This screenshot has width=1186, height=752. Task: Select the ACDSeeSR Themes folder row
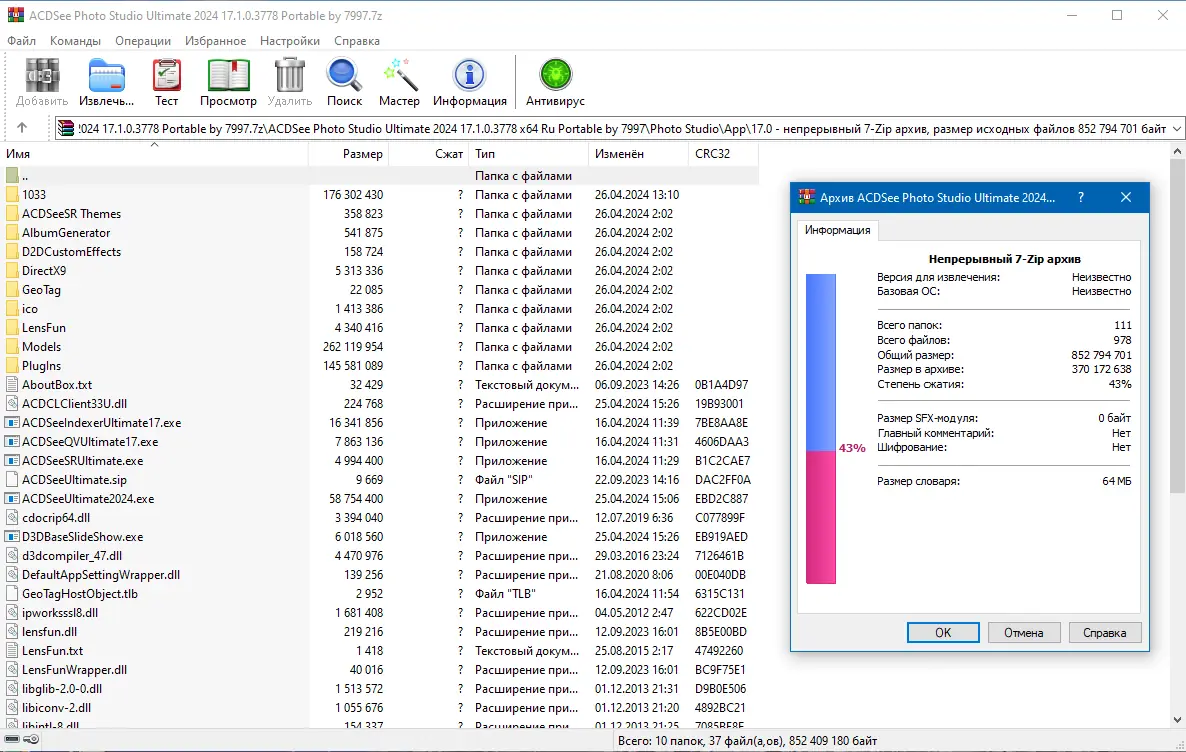pyautogui.click(x=380, y=214)
